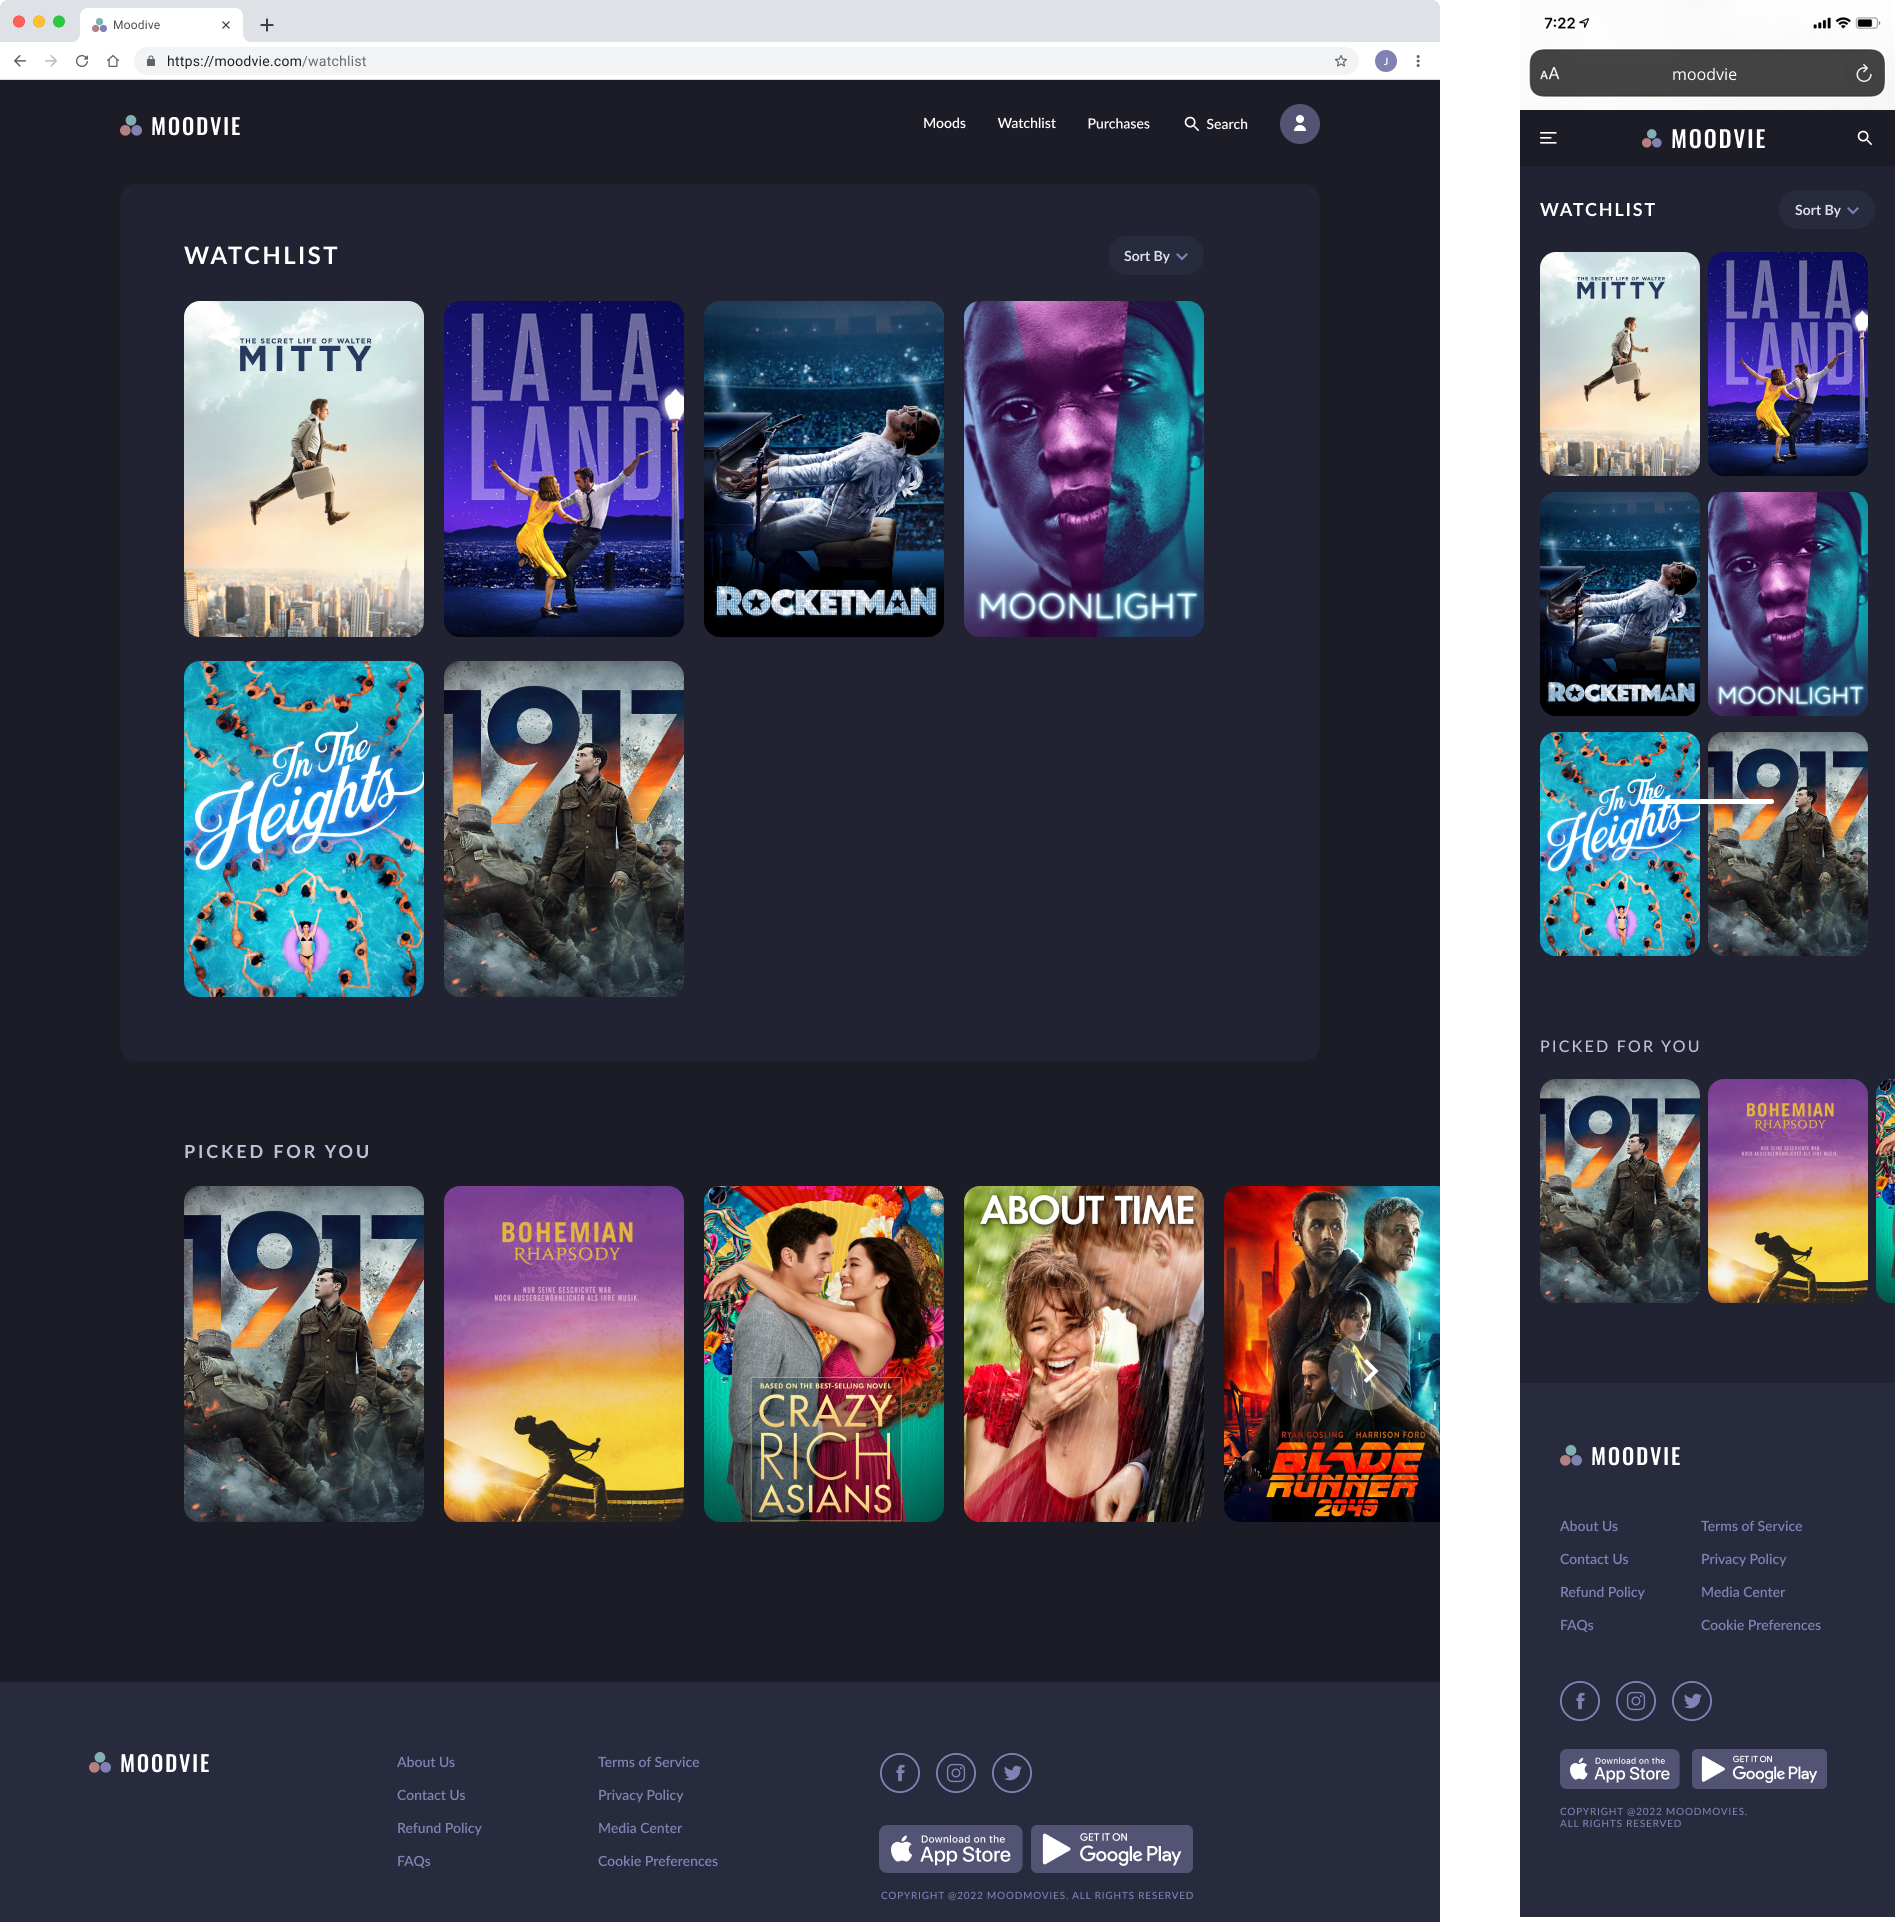Tap mobile Google Play badge

[x=1759, y=1769]
